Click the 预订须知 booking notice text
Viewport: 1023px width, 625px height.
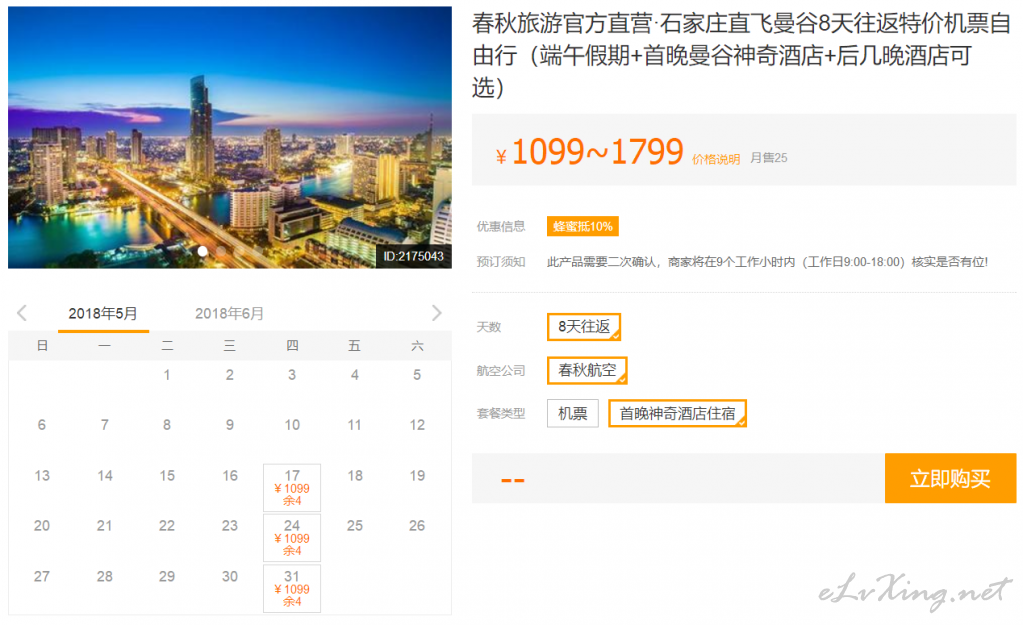click(x=501, y=262)
